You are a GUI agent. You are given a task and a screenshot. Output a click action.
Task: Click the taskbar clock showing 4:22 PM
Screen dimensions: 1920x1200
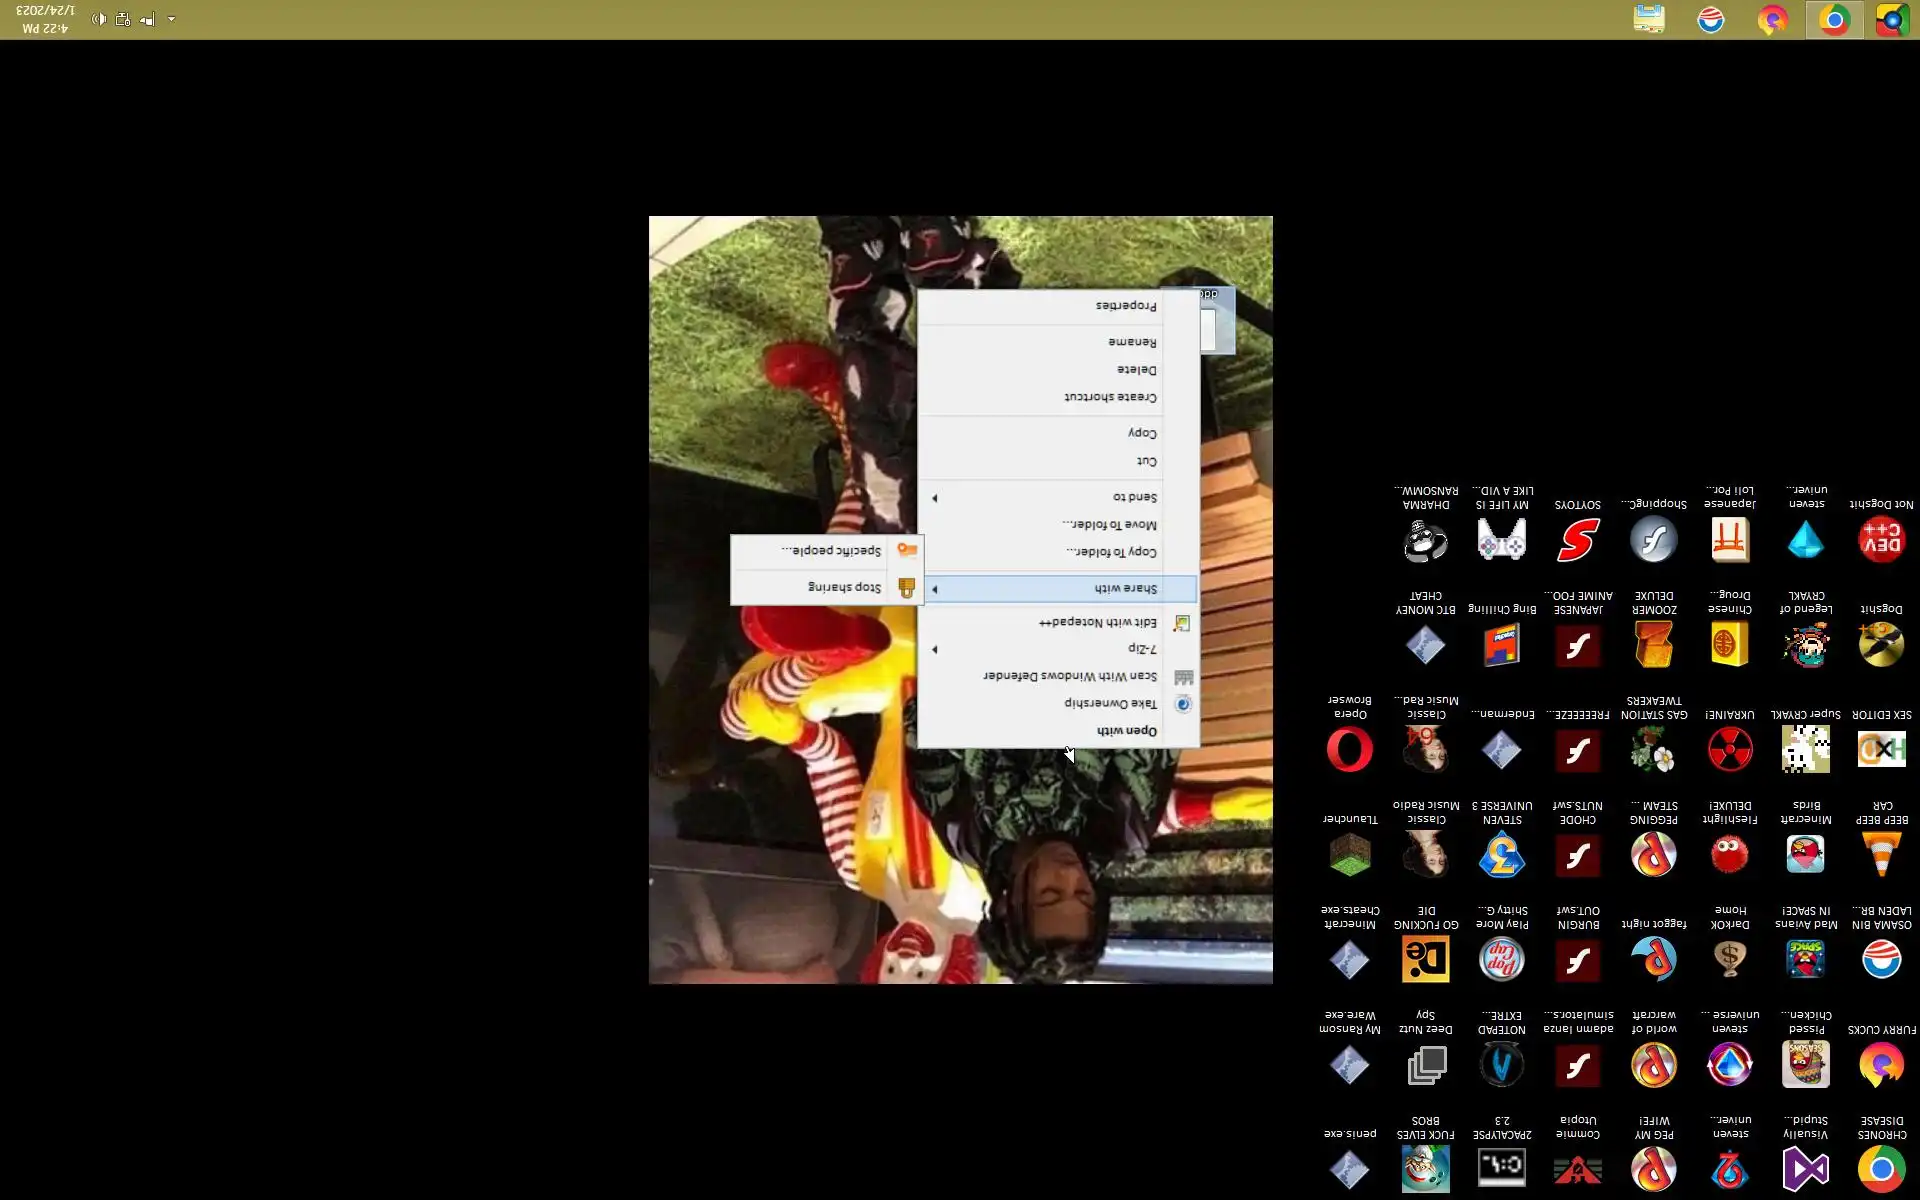coord(45,19)
